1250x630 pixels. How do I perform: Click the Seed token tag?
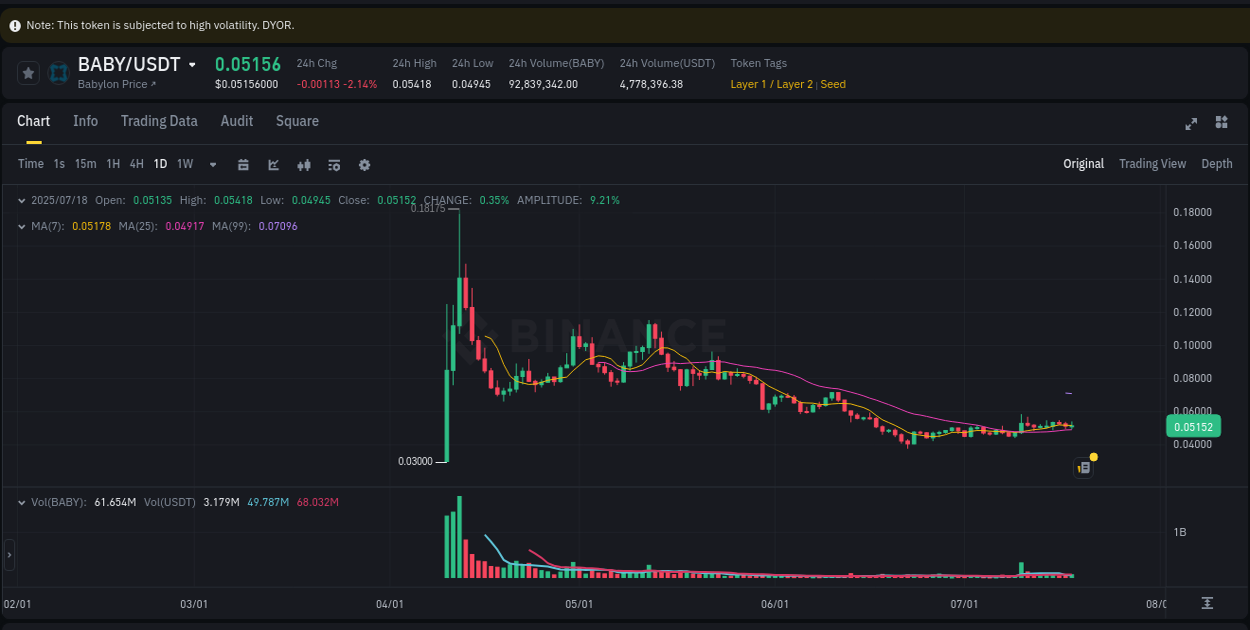pyautogui.click(x=833, y=84)
